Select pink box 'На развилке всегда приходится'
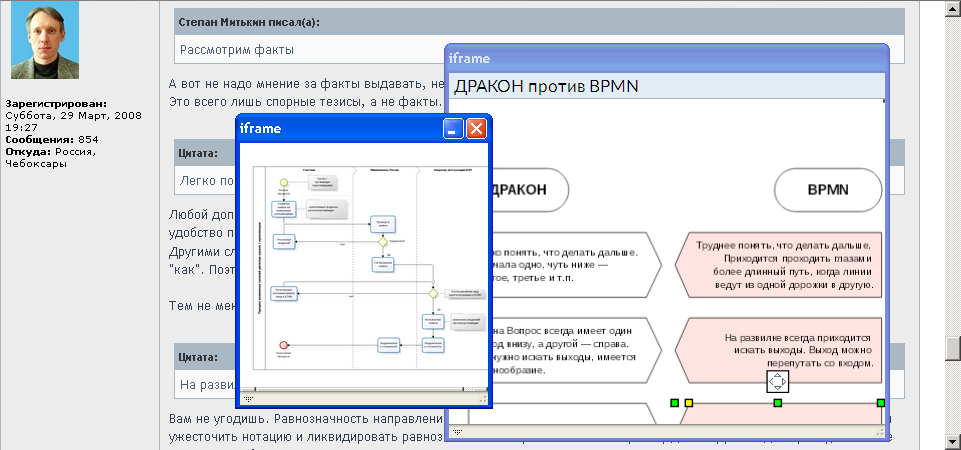Image resolution: width=961 pixels, height=450 pixels. (x=778, y=350)
